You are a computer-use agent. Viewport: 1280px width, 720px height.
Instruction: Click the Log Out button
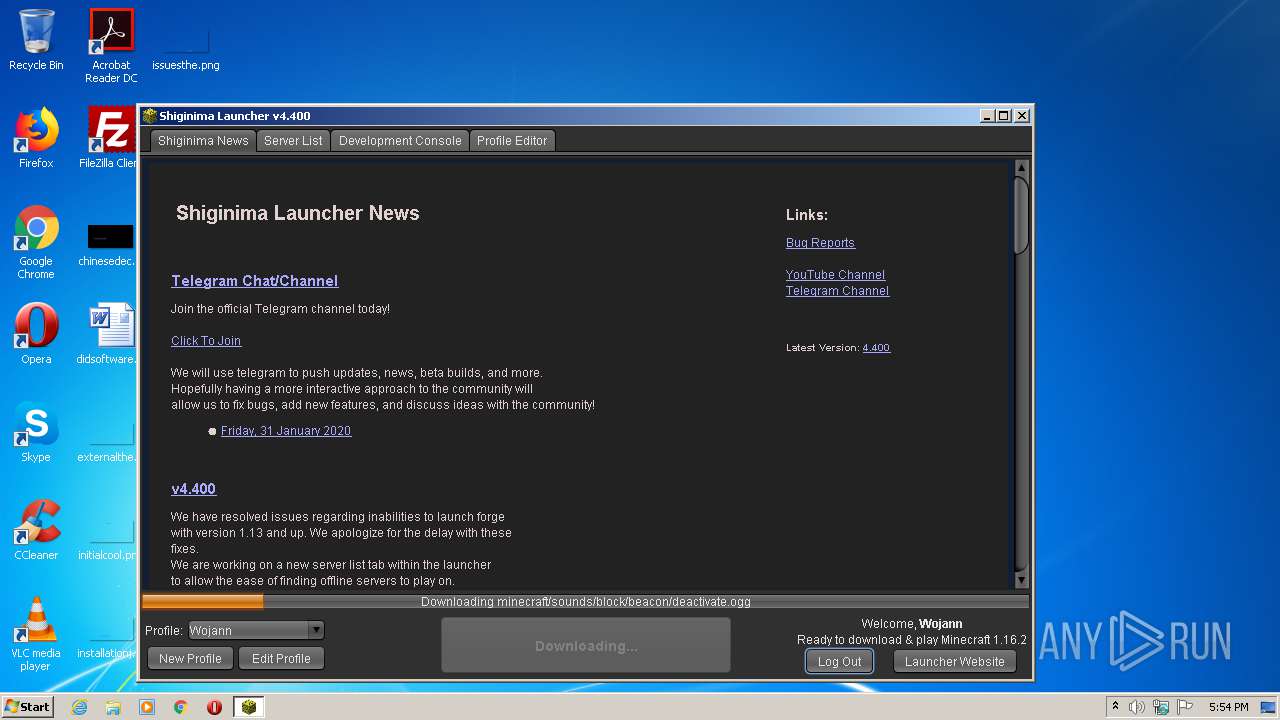point(839,661)
